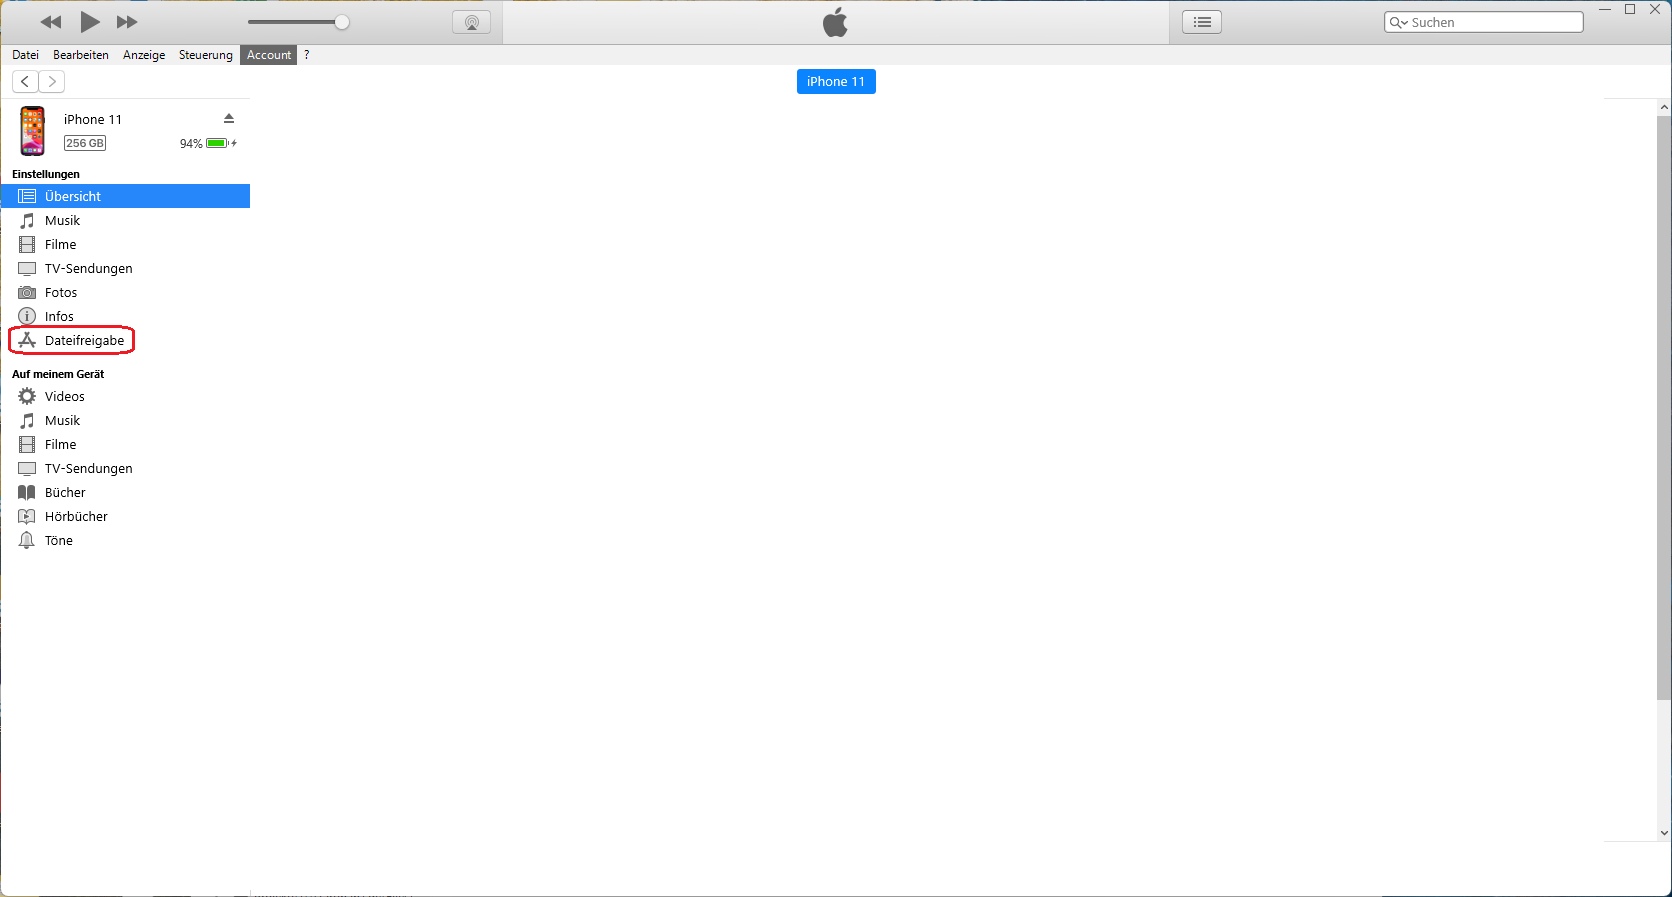This screenshot has width=1672, height=897.
Task: Go back with the left arrow
Action: coord(25,82)
